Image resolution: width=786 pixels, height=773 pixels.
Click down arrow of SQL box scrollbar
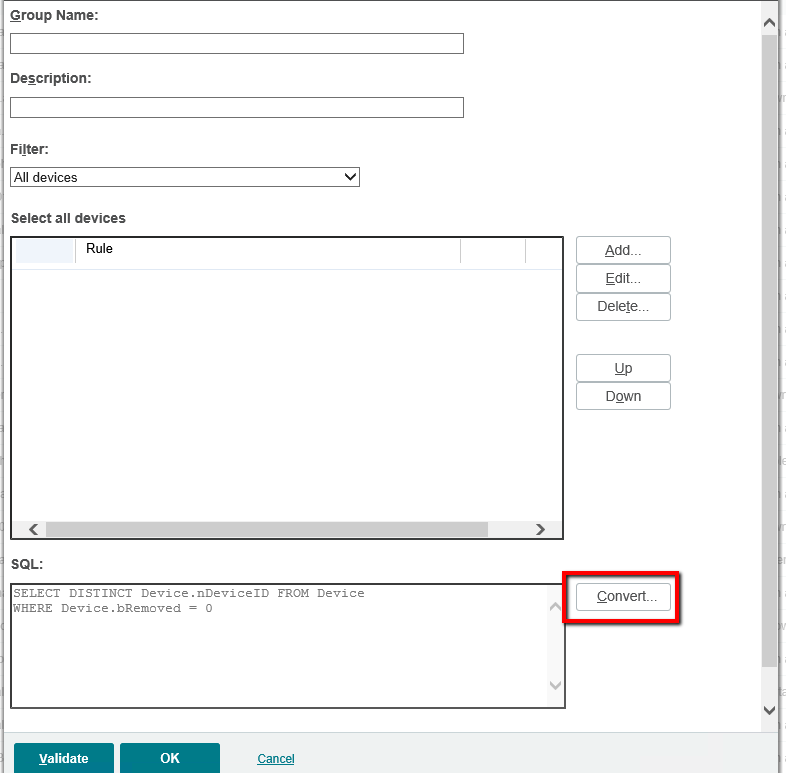(555, 685)
